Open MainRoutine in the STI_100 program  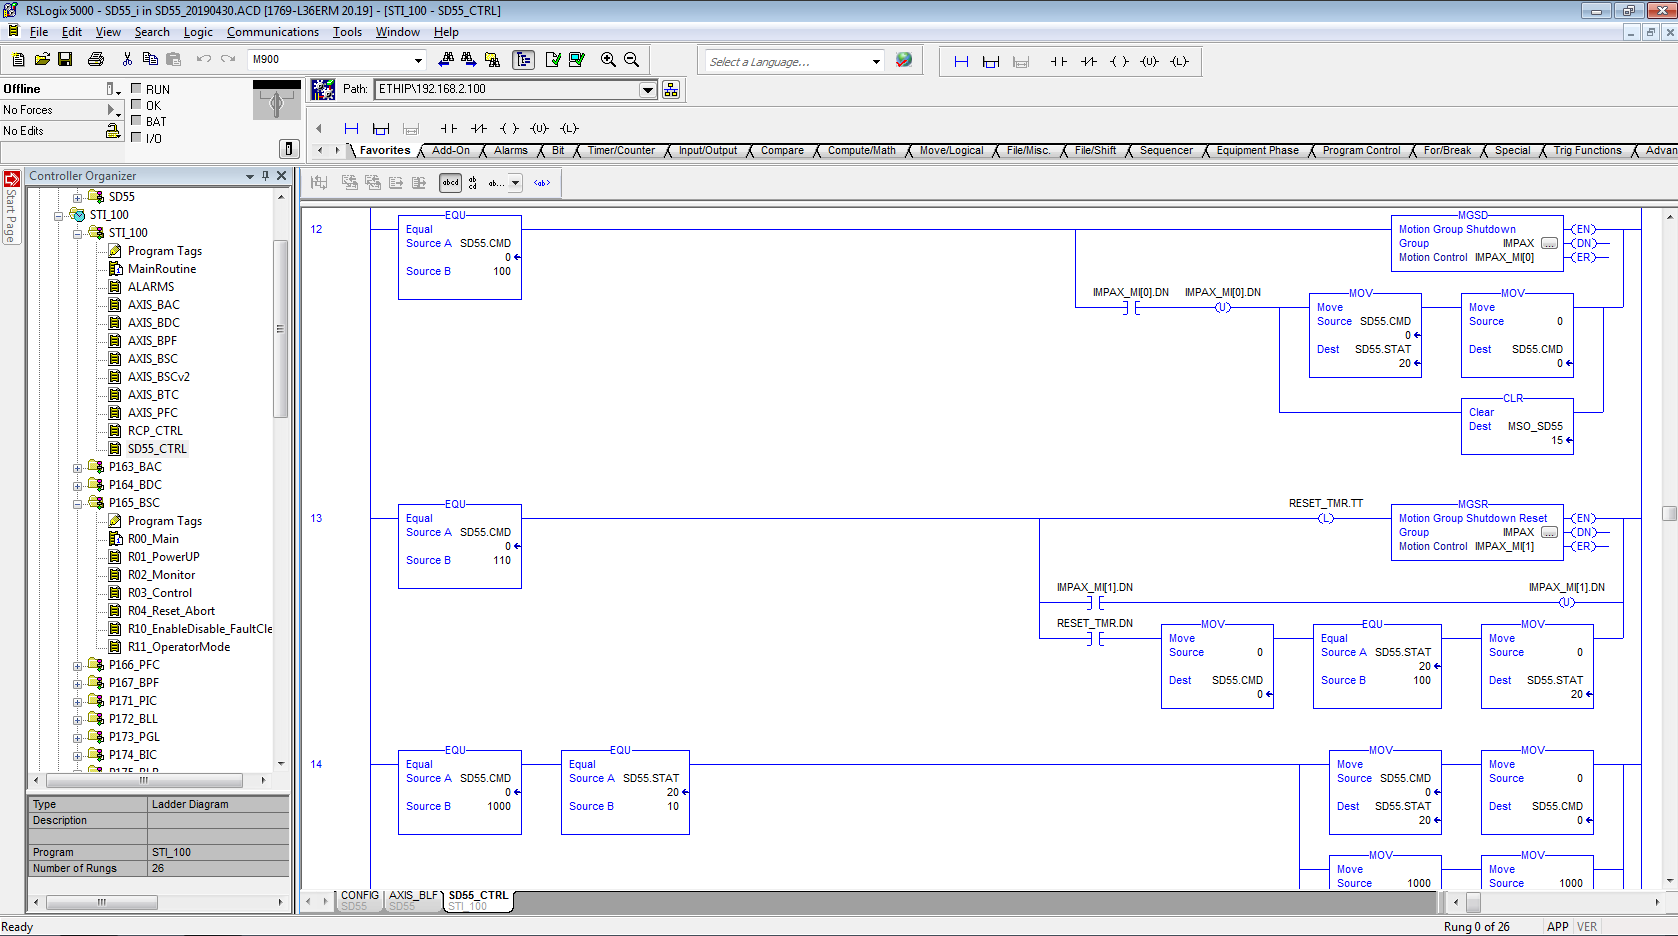[x=162, y=269]
